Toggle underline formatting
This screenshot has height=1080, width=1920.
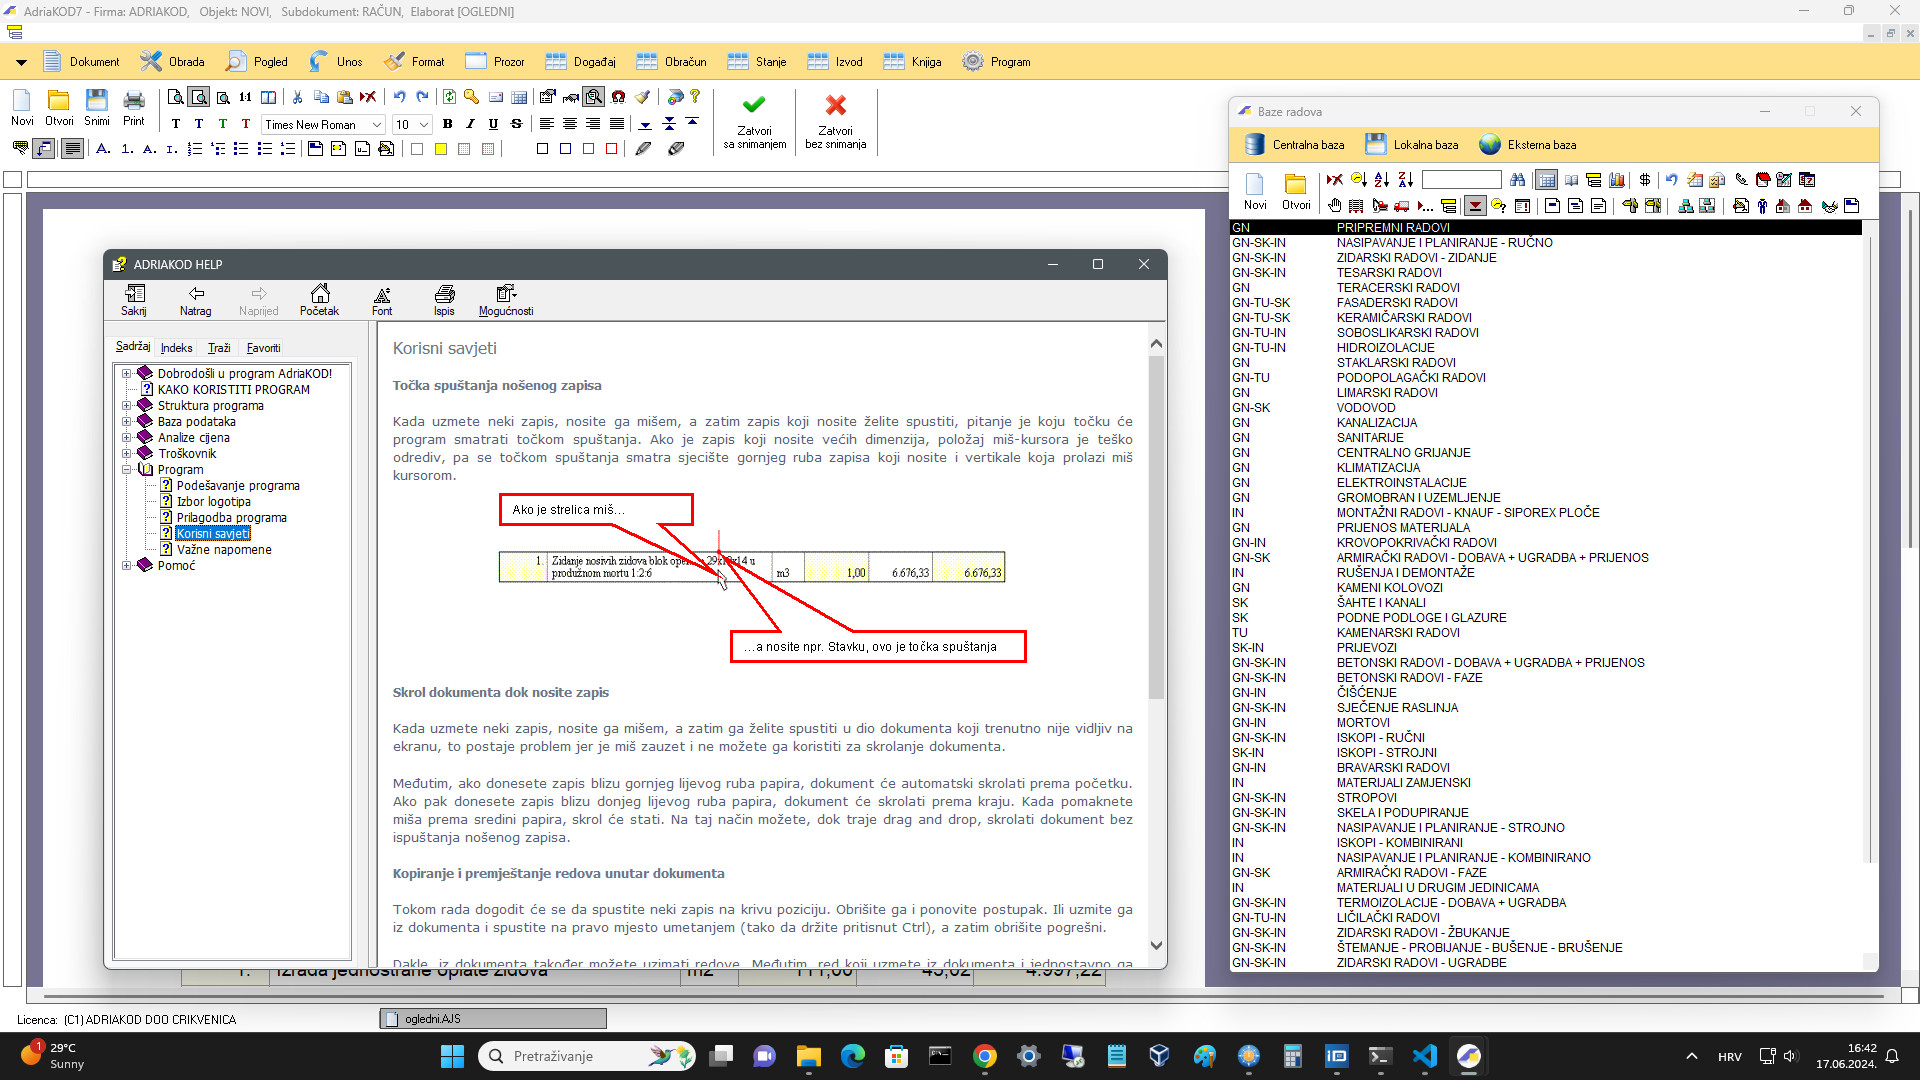493,124
